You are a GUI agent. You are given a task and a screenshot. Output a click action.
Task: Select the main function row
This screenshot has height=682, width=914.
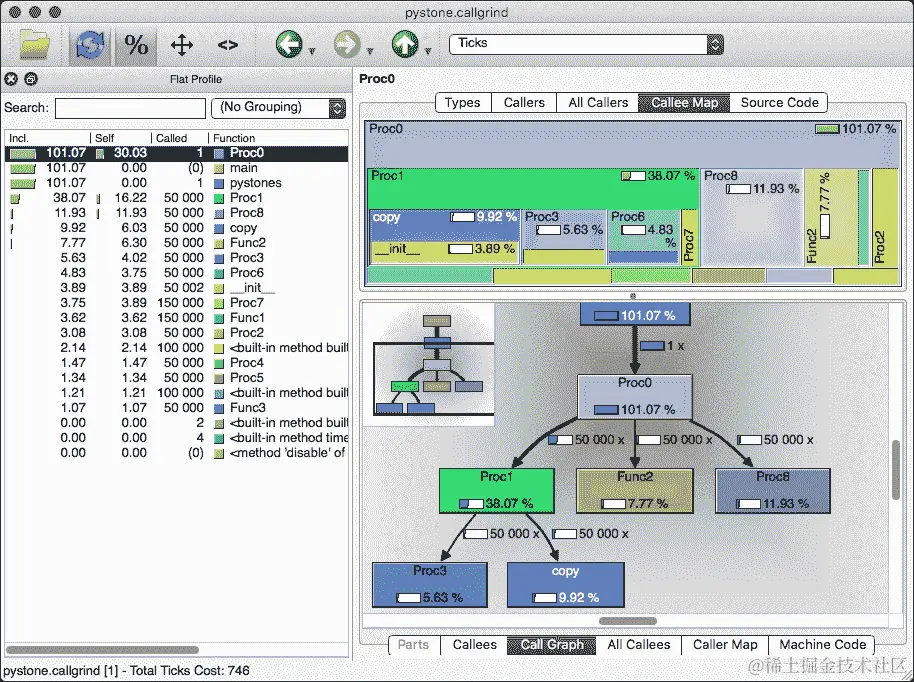tap(177, 168)
